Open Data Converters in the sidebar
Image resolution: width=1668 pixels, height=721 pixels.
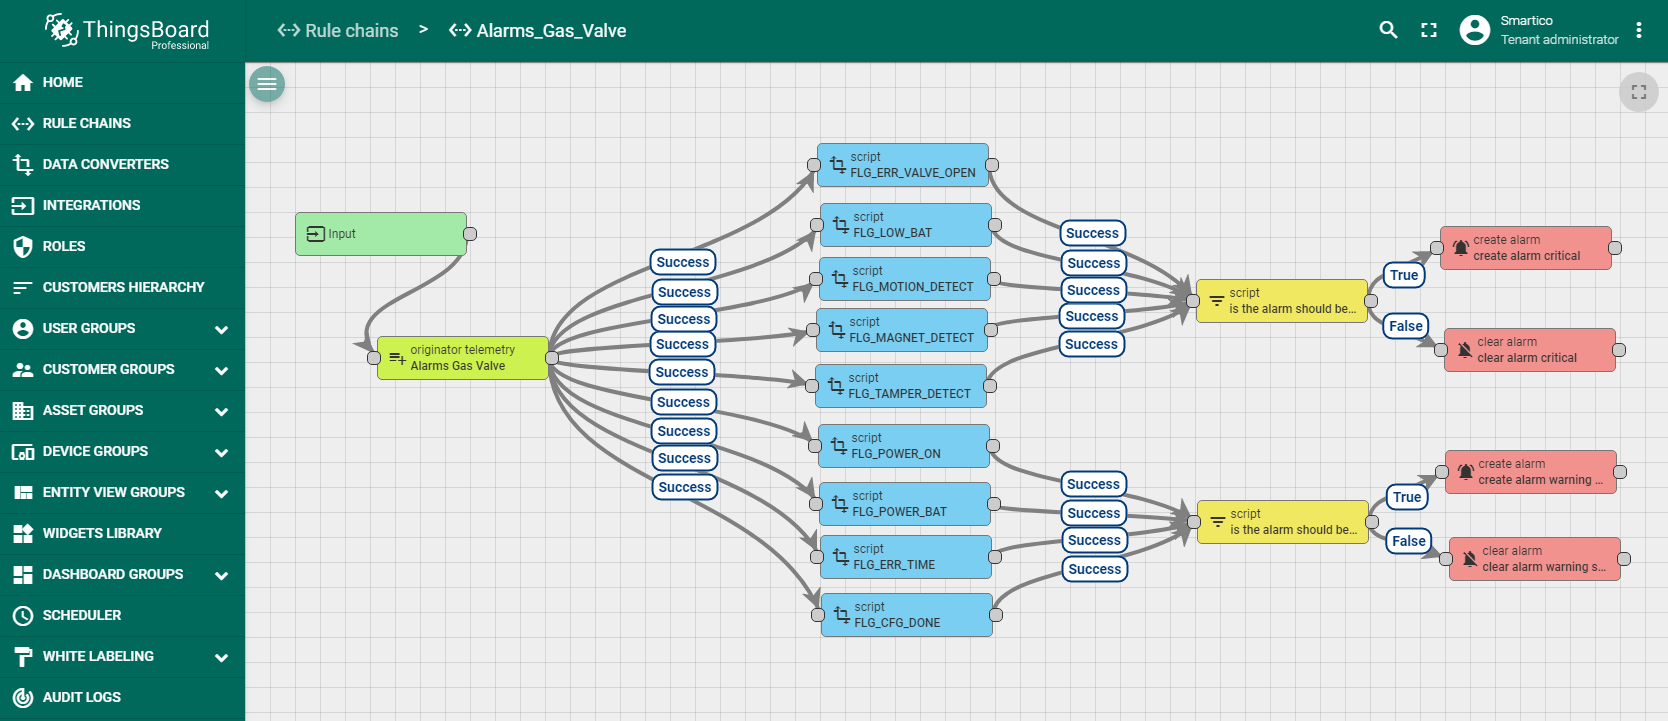click(x=105, y=164)
